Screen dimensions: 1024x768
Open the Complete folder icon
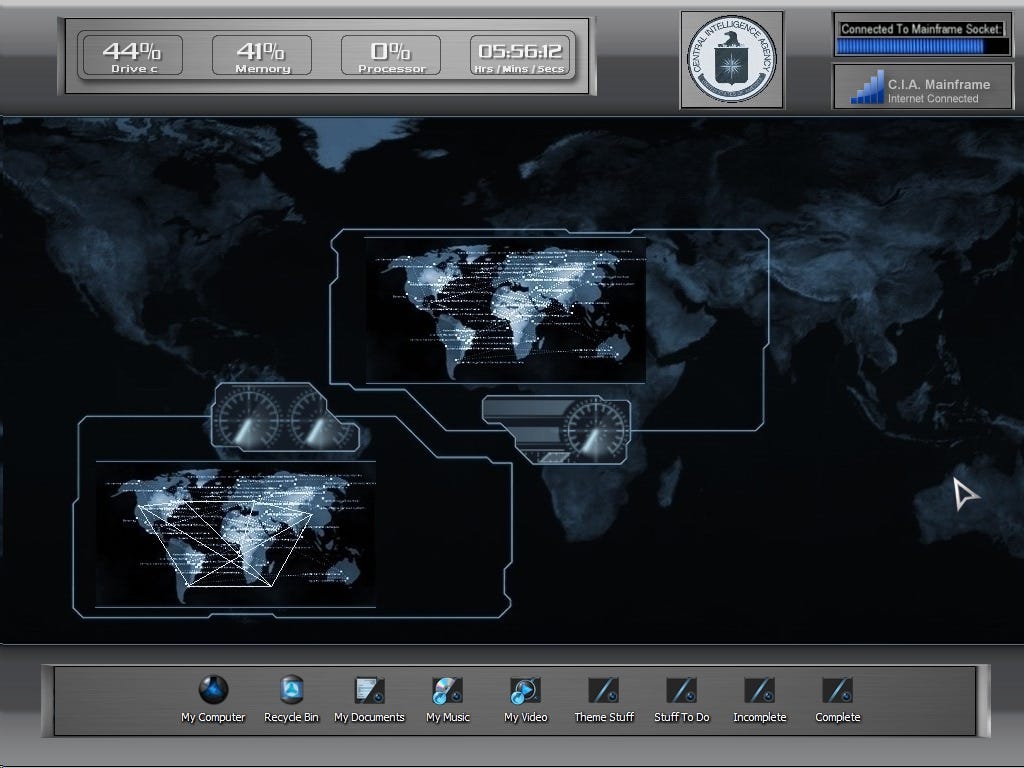(x=837, y=690)
